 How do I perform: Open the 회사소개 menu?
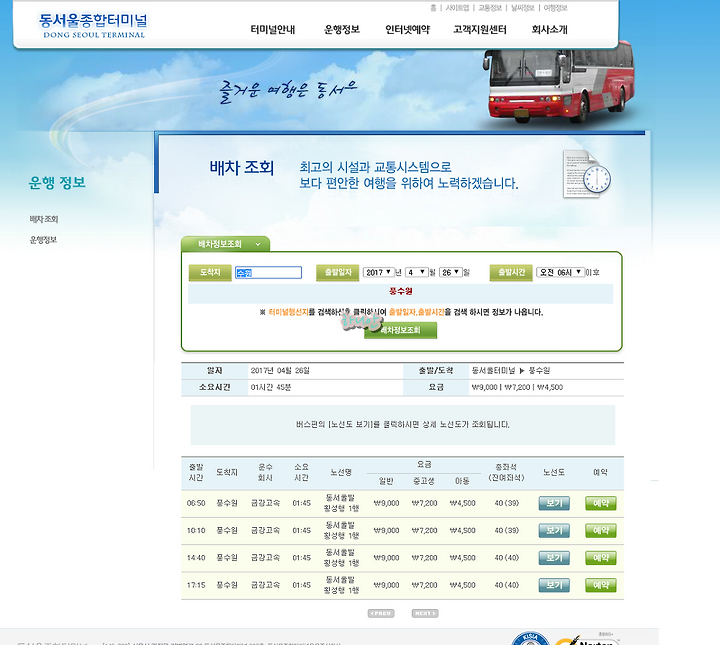coord(550,29)
